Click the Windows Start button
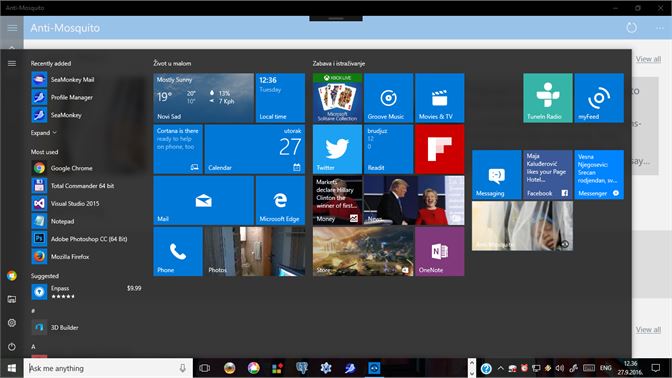The width and height of the screenshot is (672, 378). (x=12, y=368)
